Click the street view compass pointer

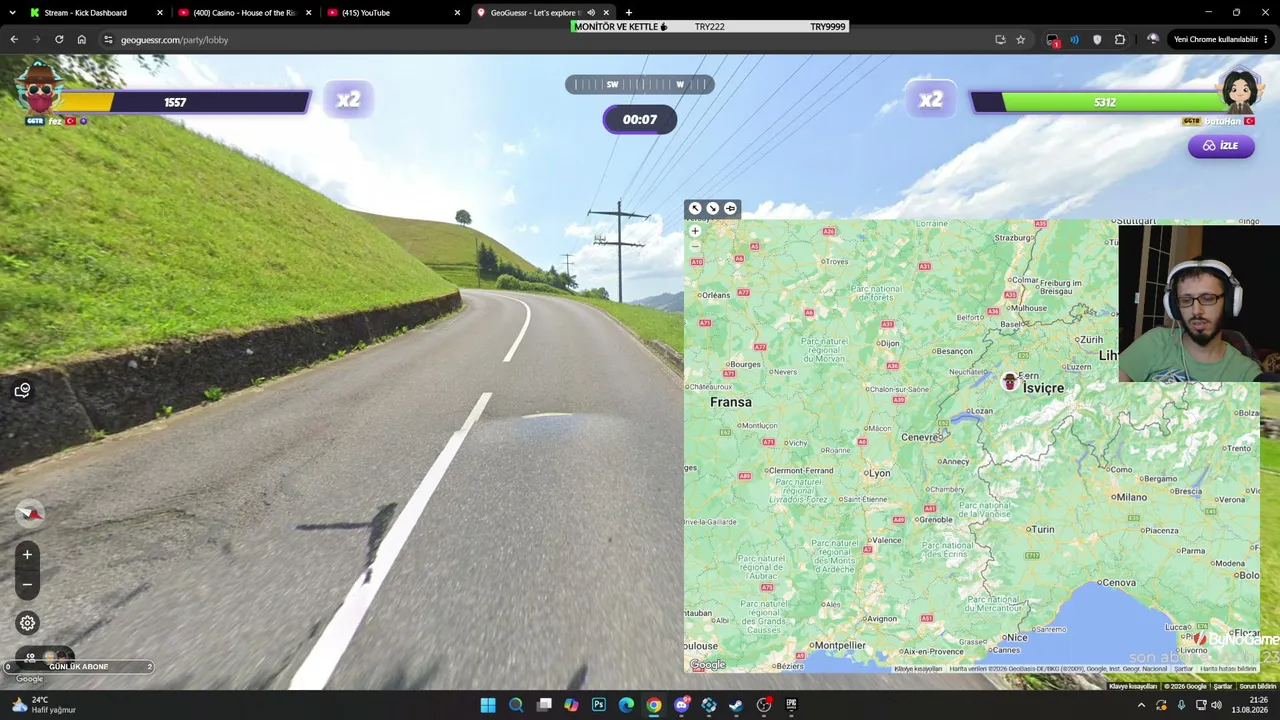[30, 514]
